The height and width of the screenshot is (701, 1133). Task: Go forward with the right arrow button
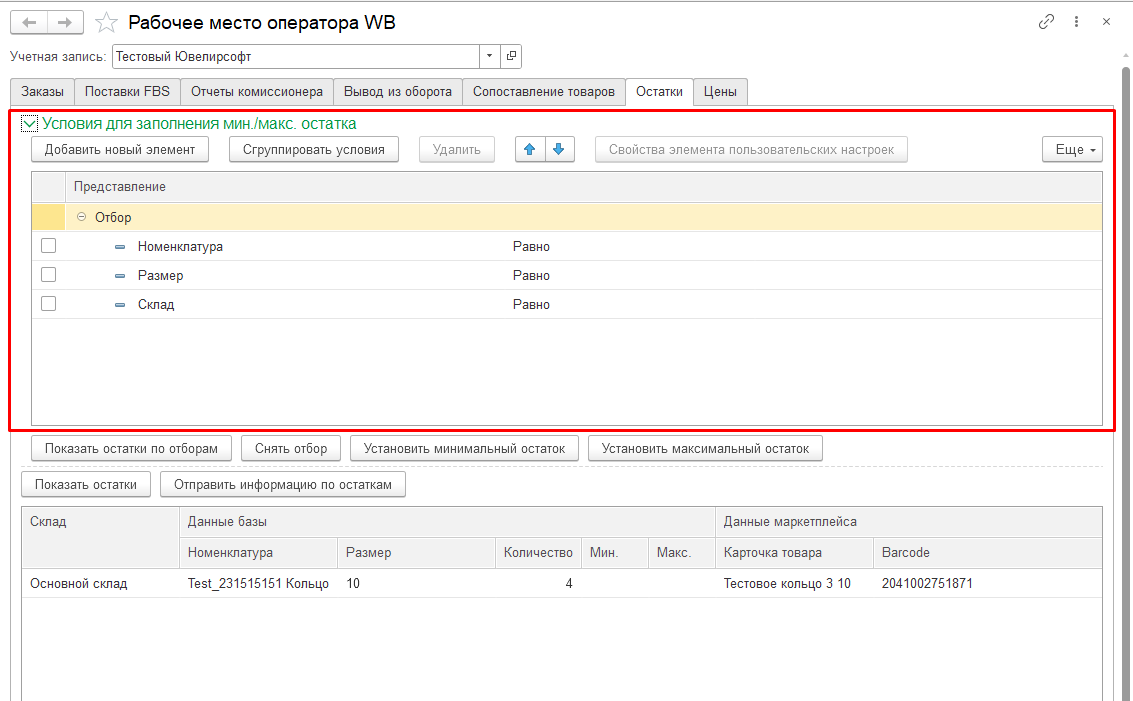point(65,22)
